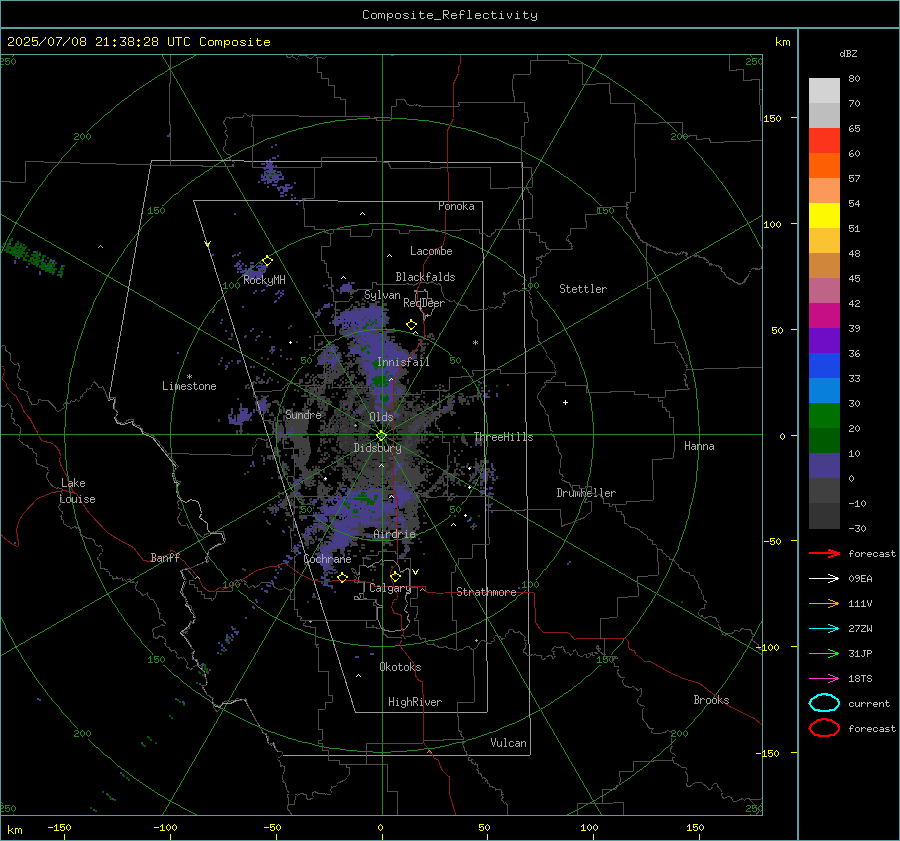Screen dimensions: 900x841
Task: Click the yellow diamond marker below RedDeer
Action: 411,325
